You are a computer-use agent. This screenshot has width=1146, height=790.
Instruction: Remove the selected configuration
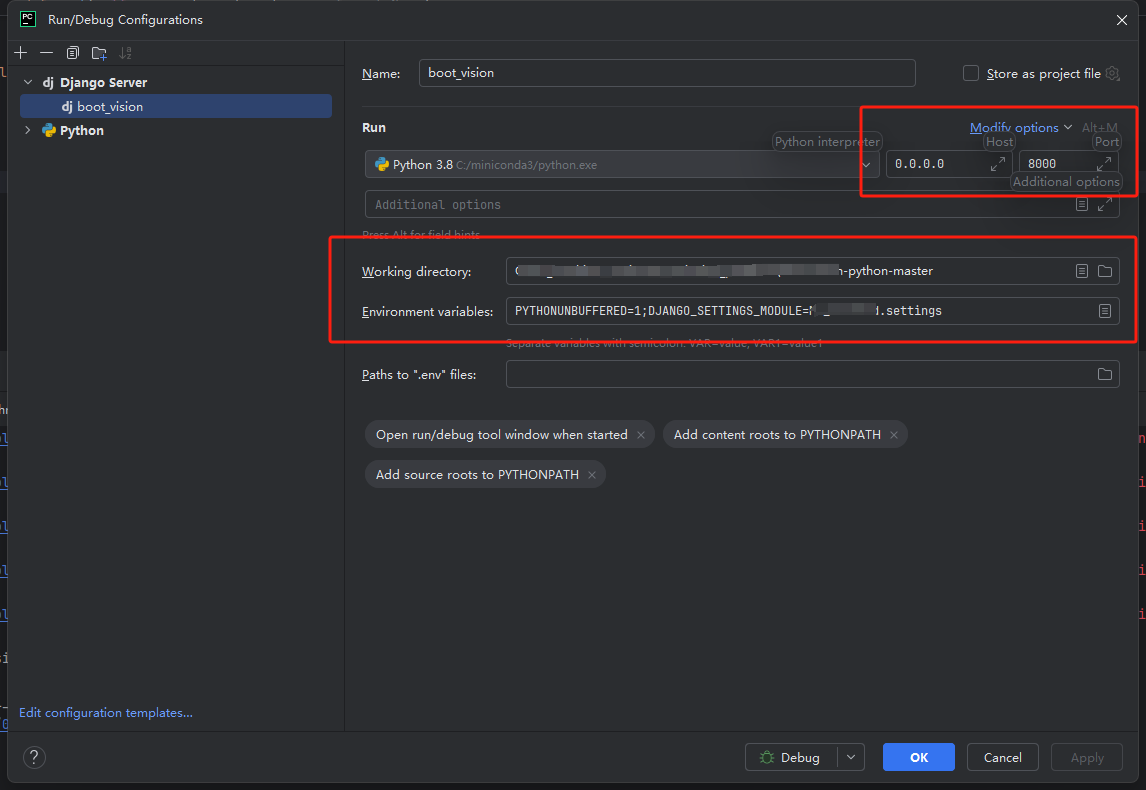click(x=46, y=52)
